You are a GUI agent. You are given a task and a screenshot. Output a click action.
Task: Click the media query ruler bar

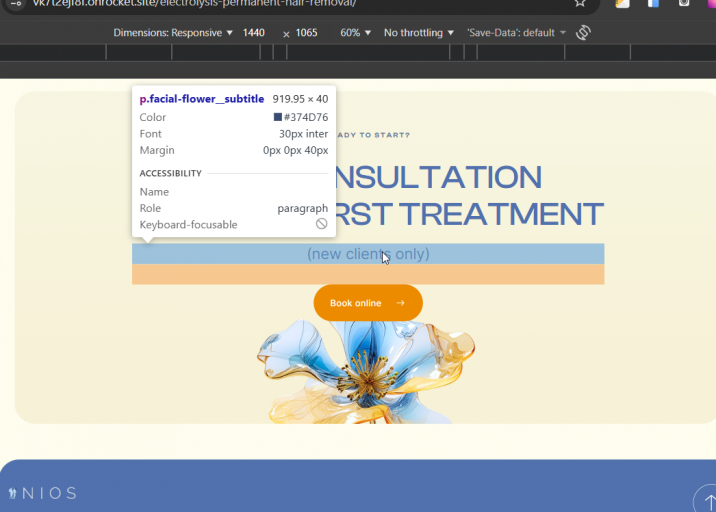tap(358, 53)
